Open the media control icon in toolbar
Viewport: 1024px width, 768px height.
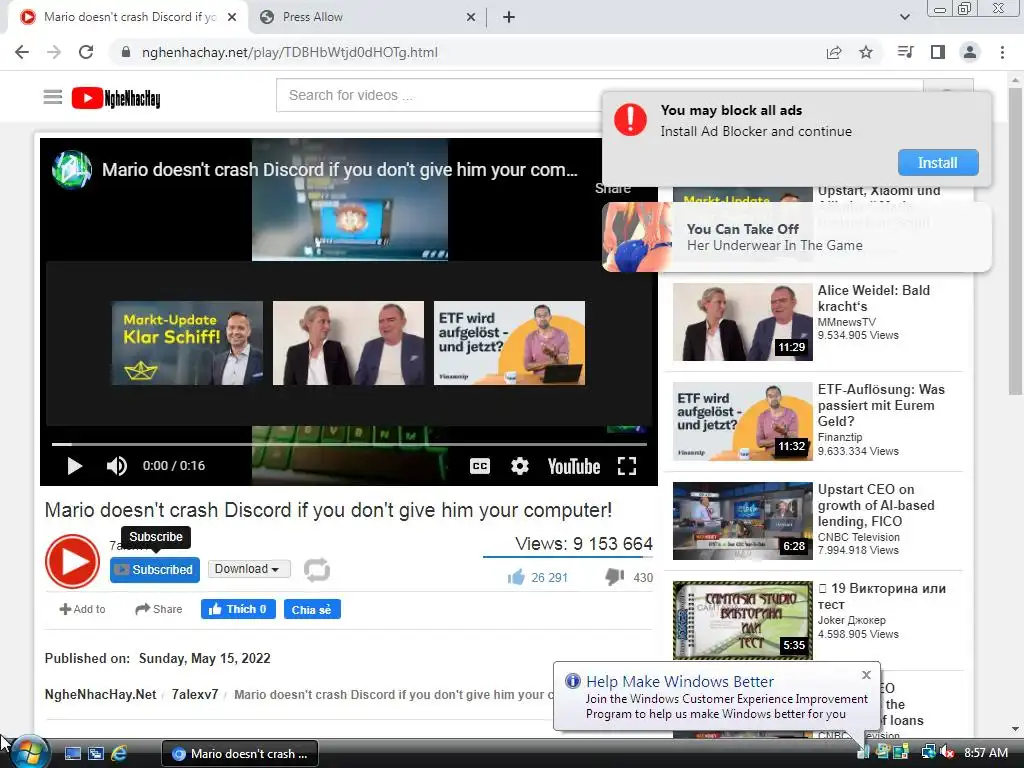905,52
